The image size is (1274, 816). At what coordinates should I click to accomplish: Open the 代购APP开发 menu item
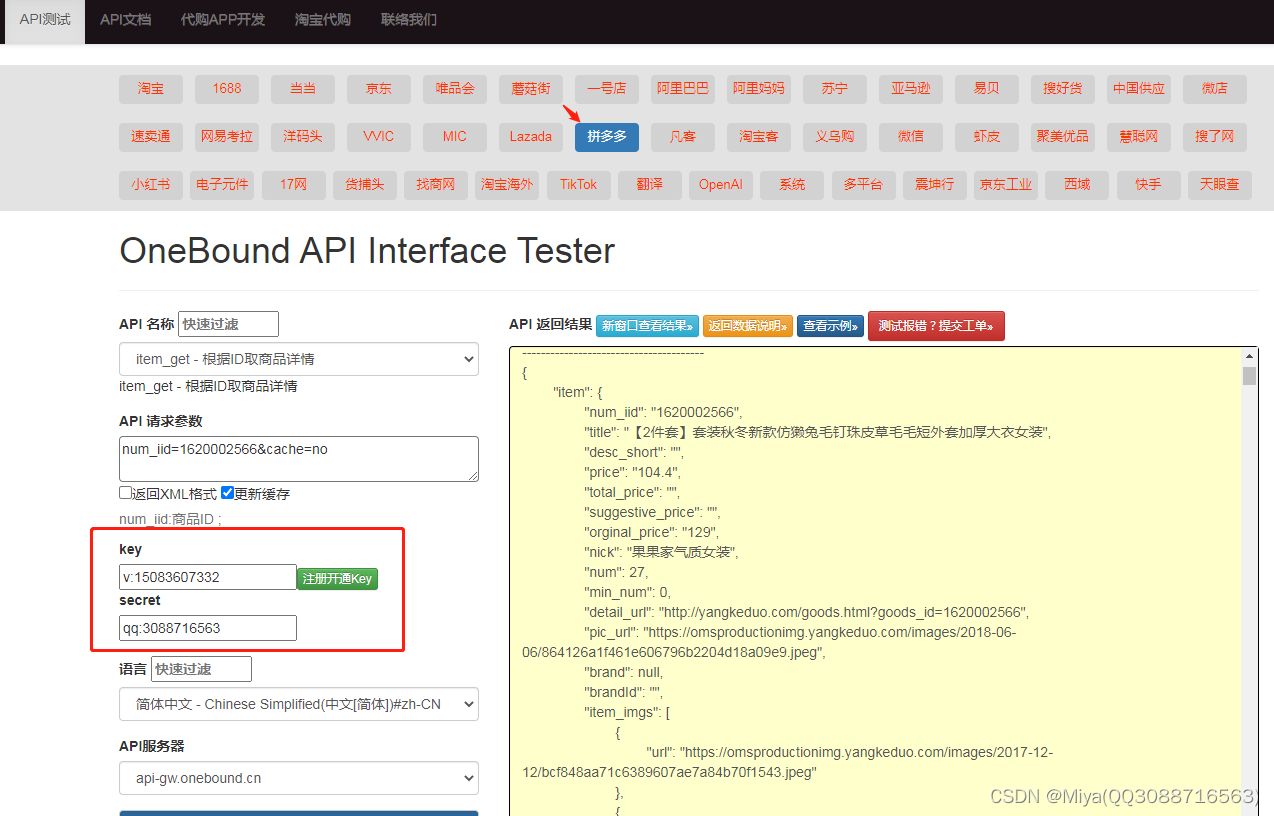(222, 20)
